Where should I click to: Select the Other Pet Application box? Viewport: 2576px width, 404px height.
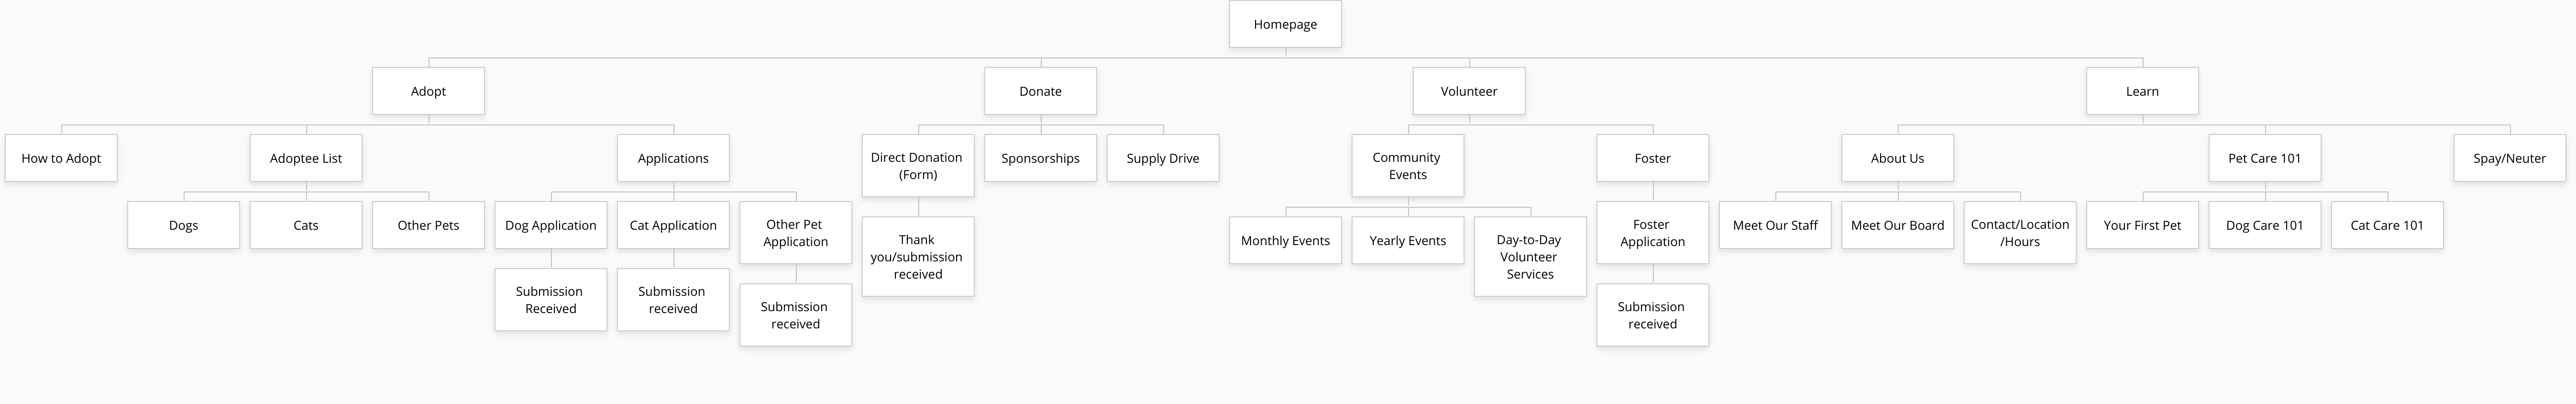[795, 233]
